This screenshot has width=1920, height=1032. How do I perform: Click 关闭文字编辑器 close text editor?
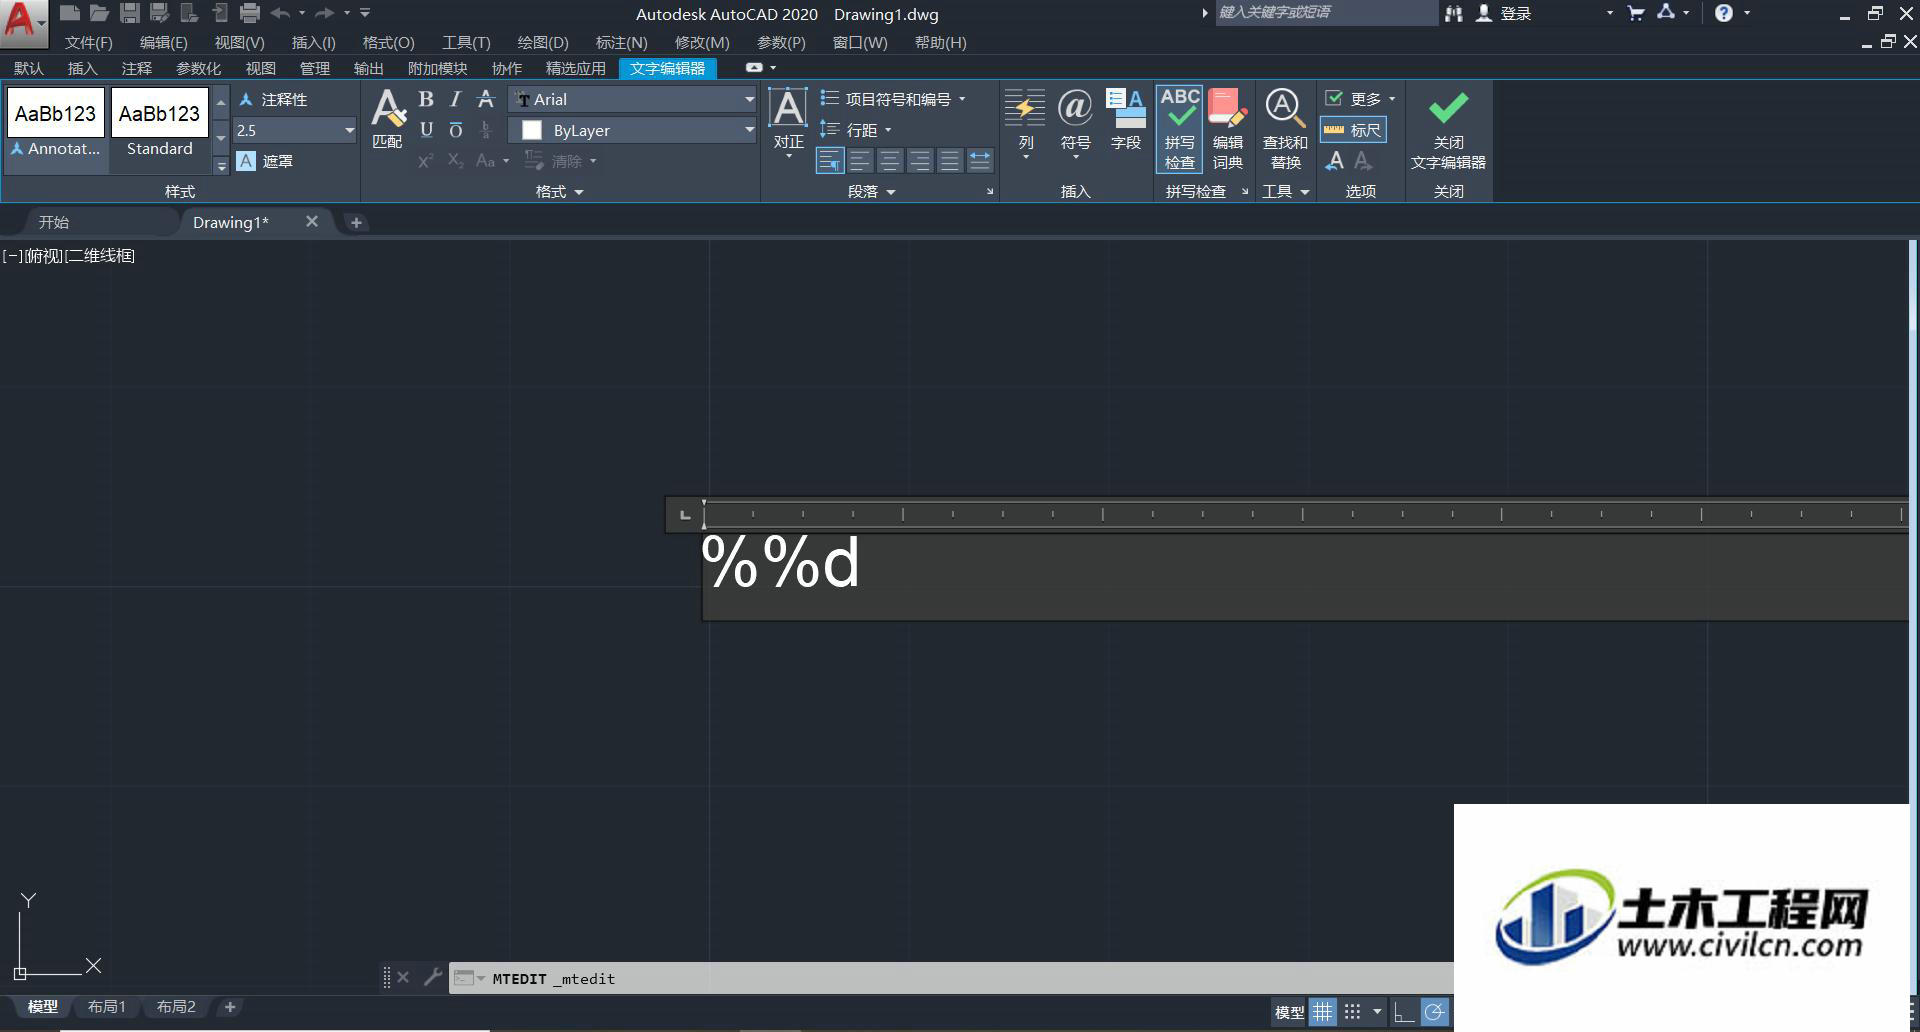pyautogui.click(x=1448, y=128)
